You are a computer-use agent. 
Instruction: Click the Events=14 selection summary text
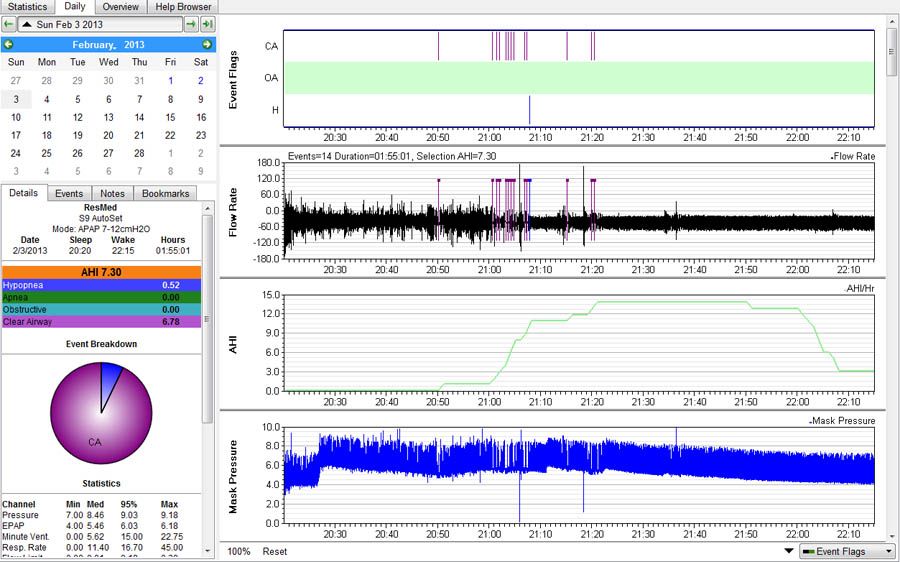(392, 156)
